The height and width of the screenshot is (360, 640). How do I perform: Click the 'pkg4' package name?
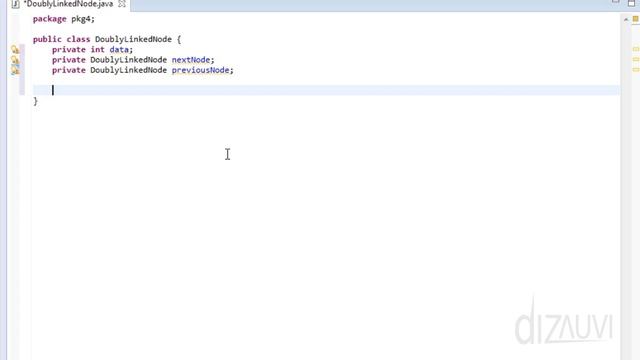tap(81, 19)
